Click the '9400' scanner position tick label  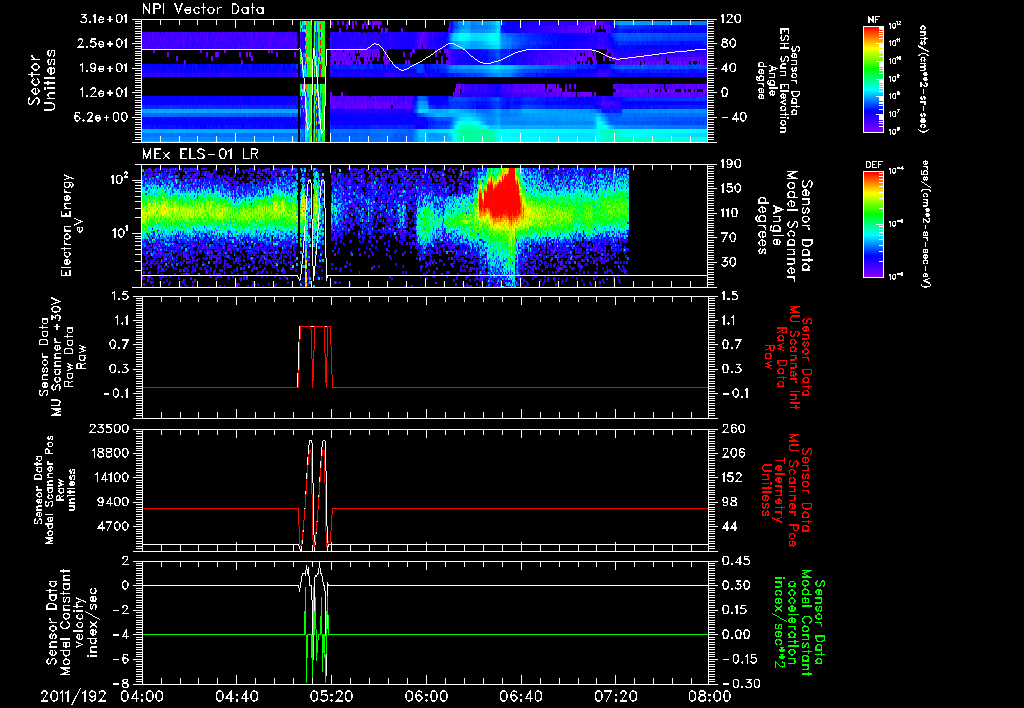(114, 502)
